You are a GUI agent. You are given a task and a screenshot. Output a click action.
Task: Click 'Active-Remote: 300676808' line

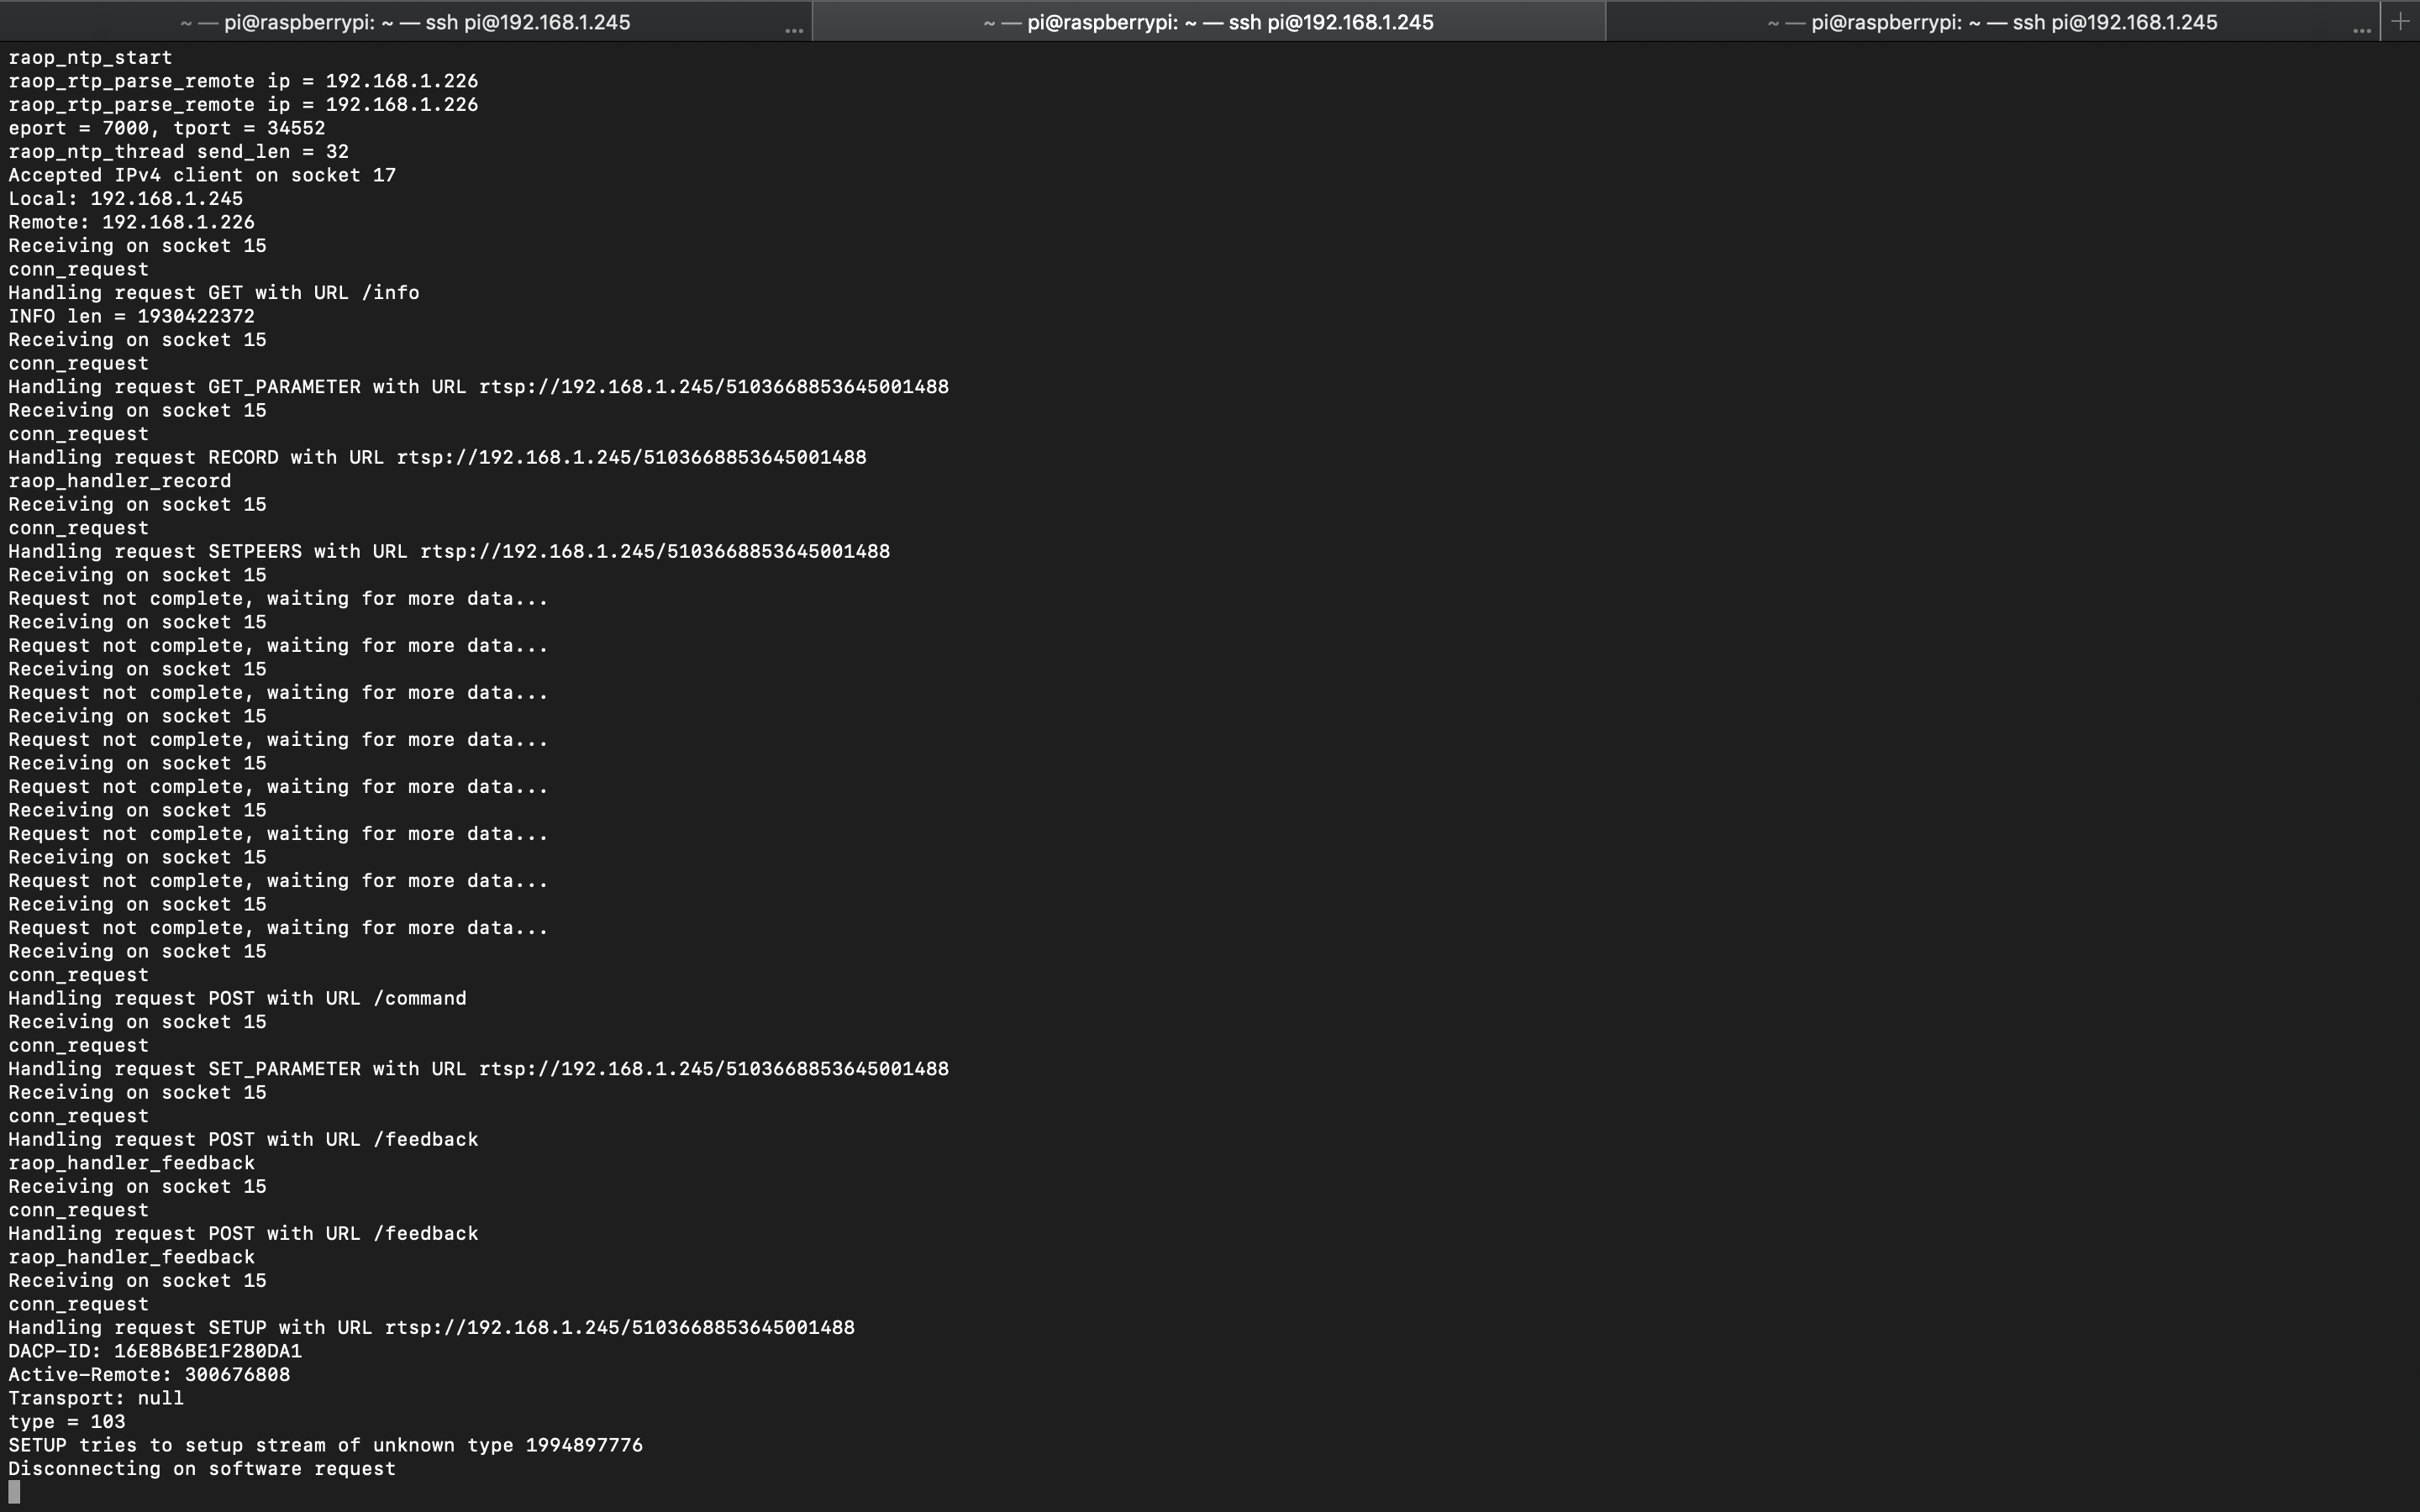point(149,1375)
